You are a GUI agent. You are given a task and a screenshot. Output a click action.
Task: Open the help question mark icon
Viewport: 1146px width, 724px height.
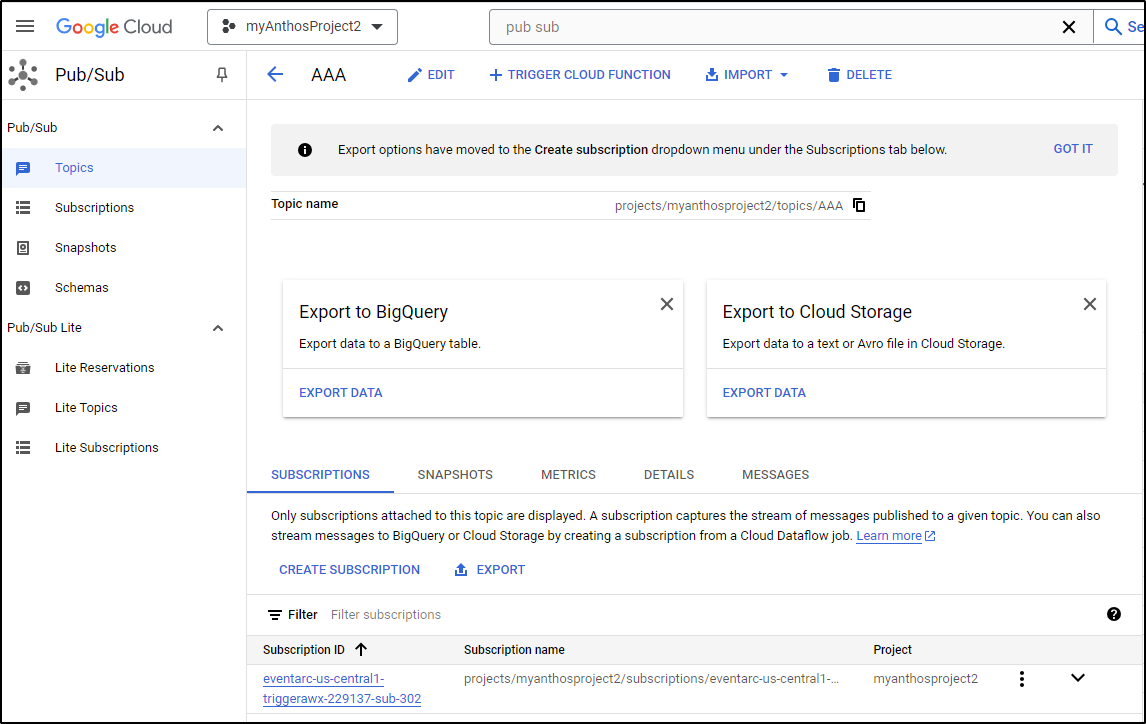1113,614
